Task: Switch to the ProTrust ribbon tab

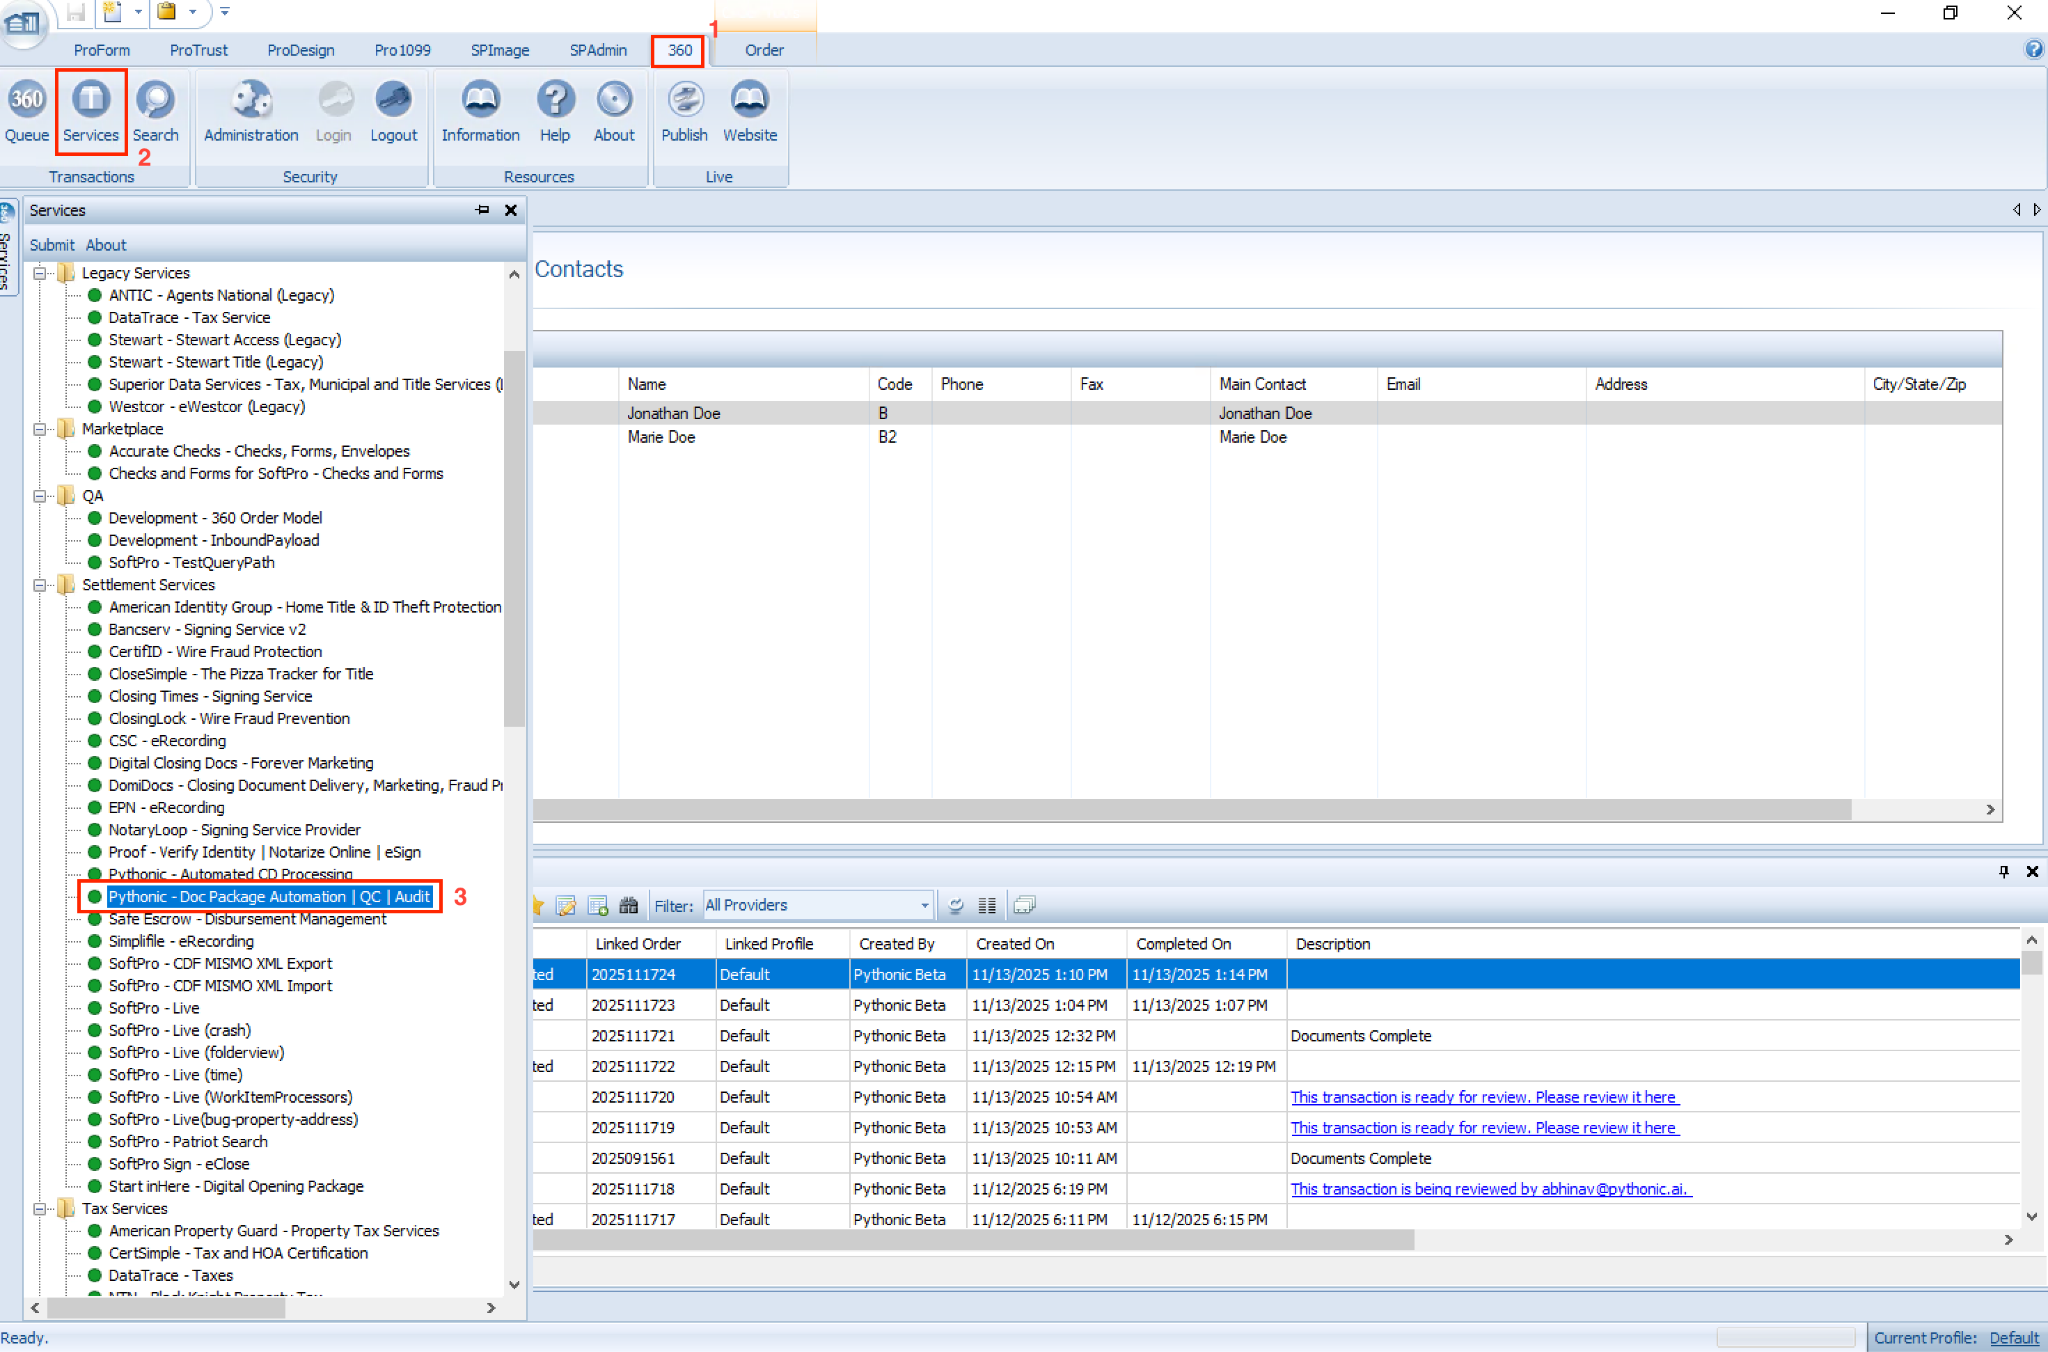Action: point(198,50)
